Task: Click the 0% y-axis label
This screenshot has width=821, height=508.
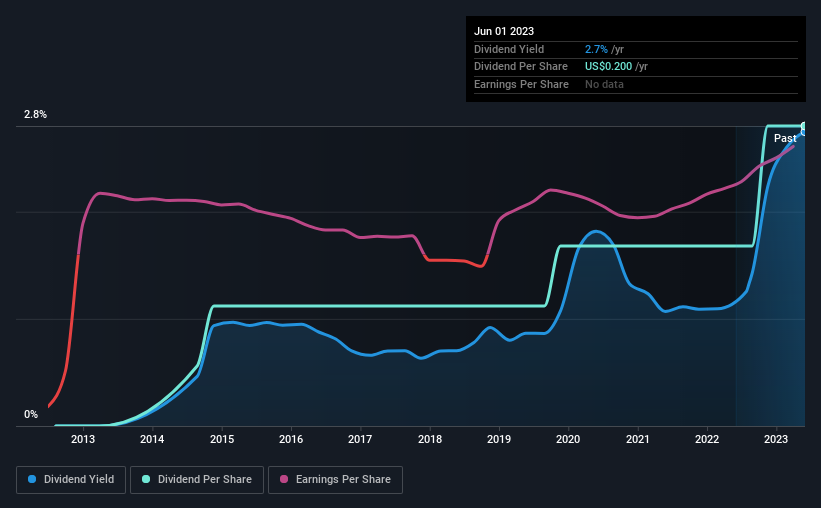Action: [31, 414]
